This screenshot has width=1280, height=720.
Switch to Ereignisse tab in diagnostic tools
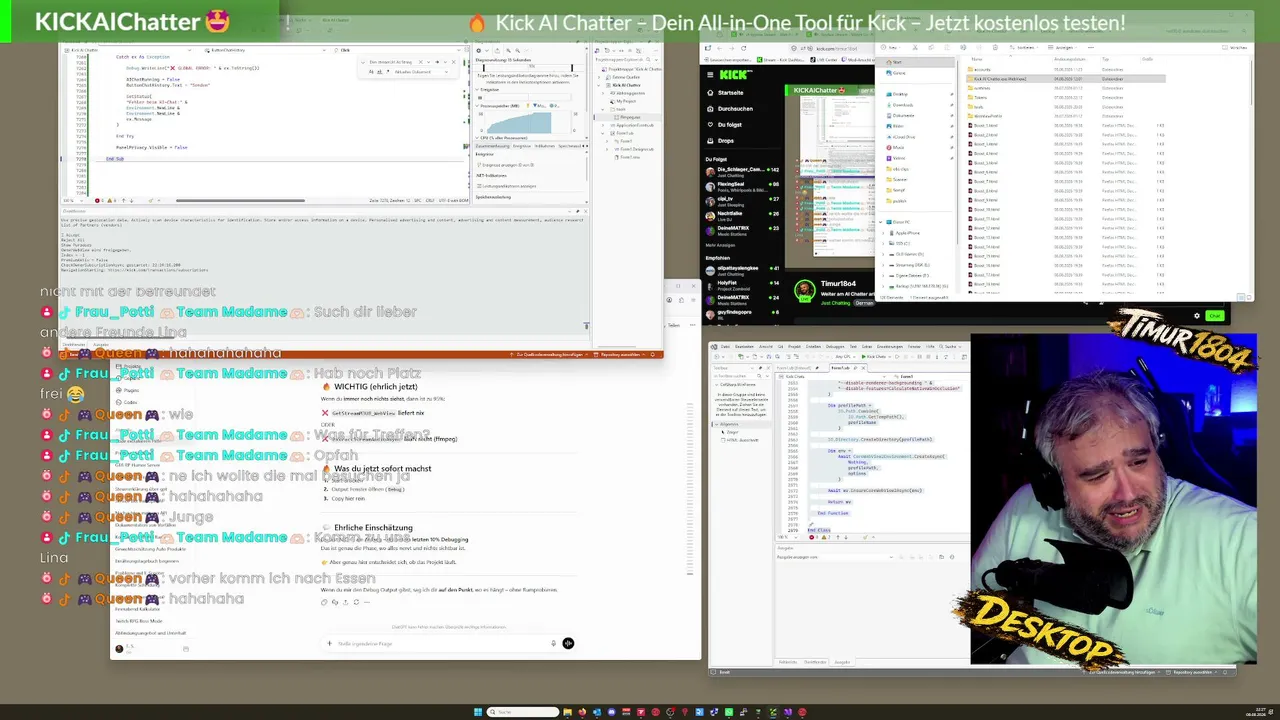pos(521,146)
